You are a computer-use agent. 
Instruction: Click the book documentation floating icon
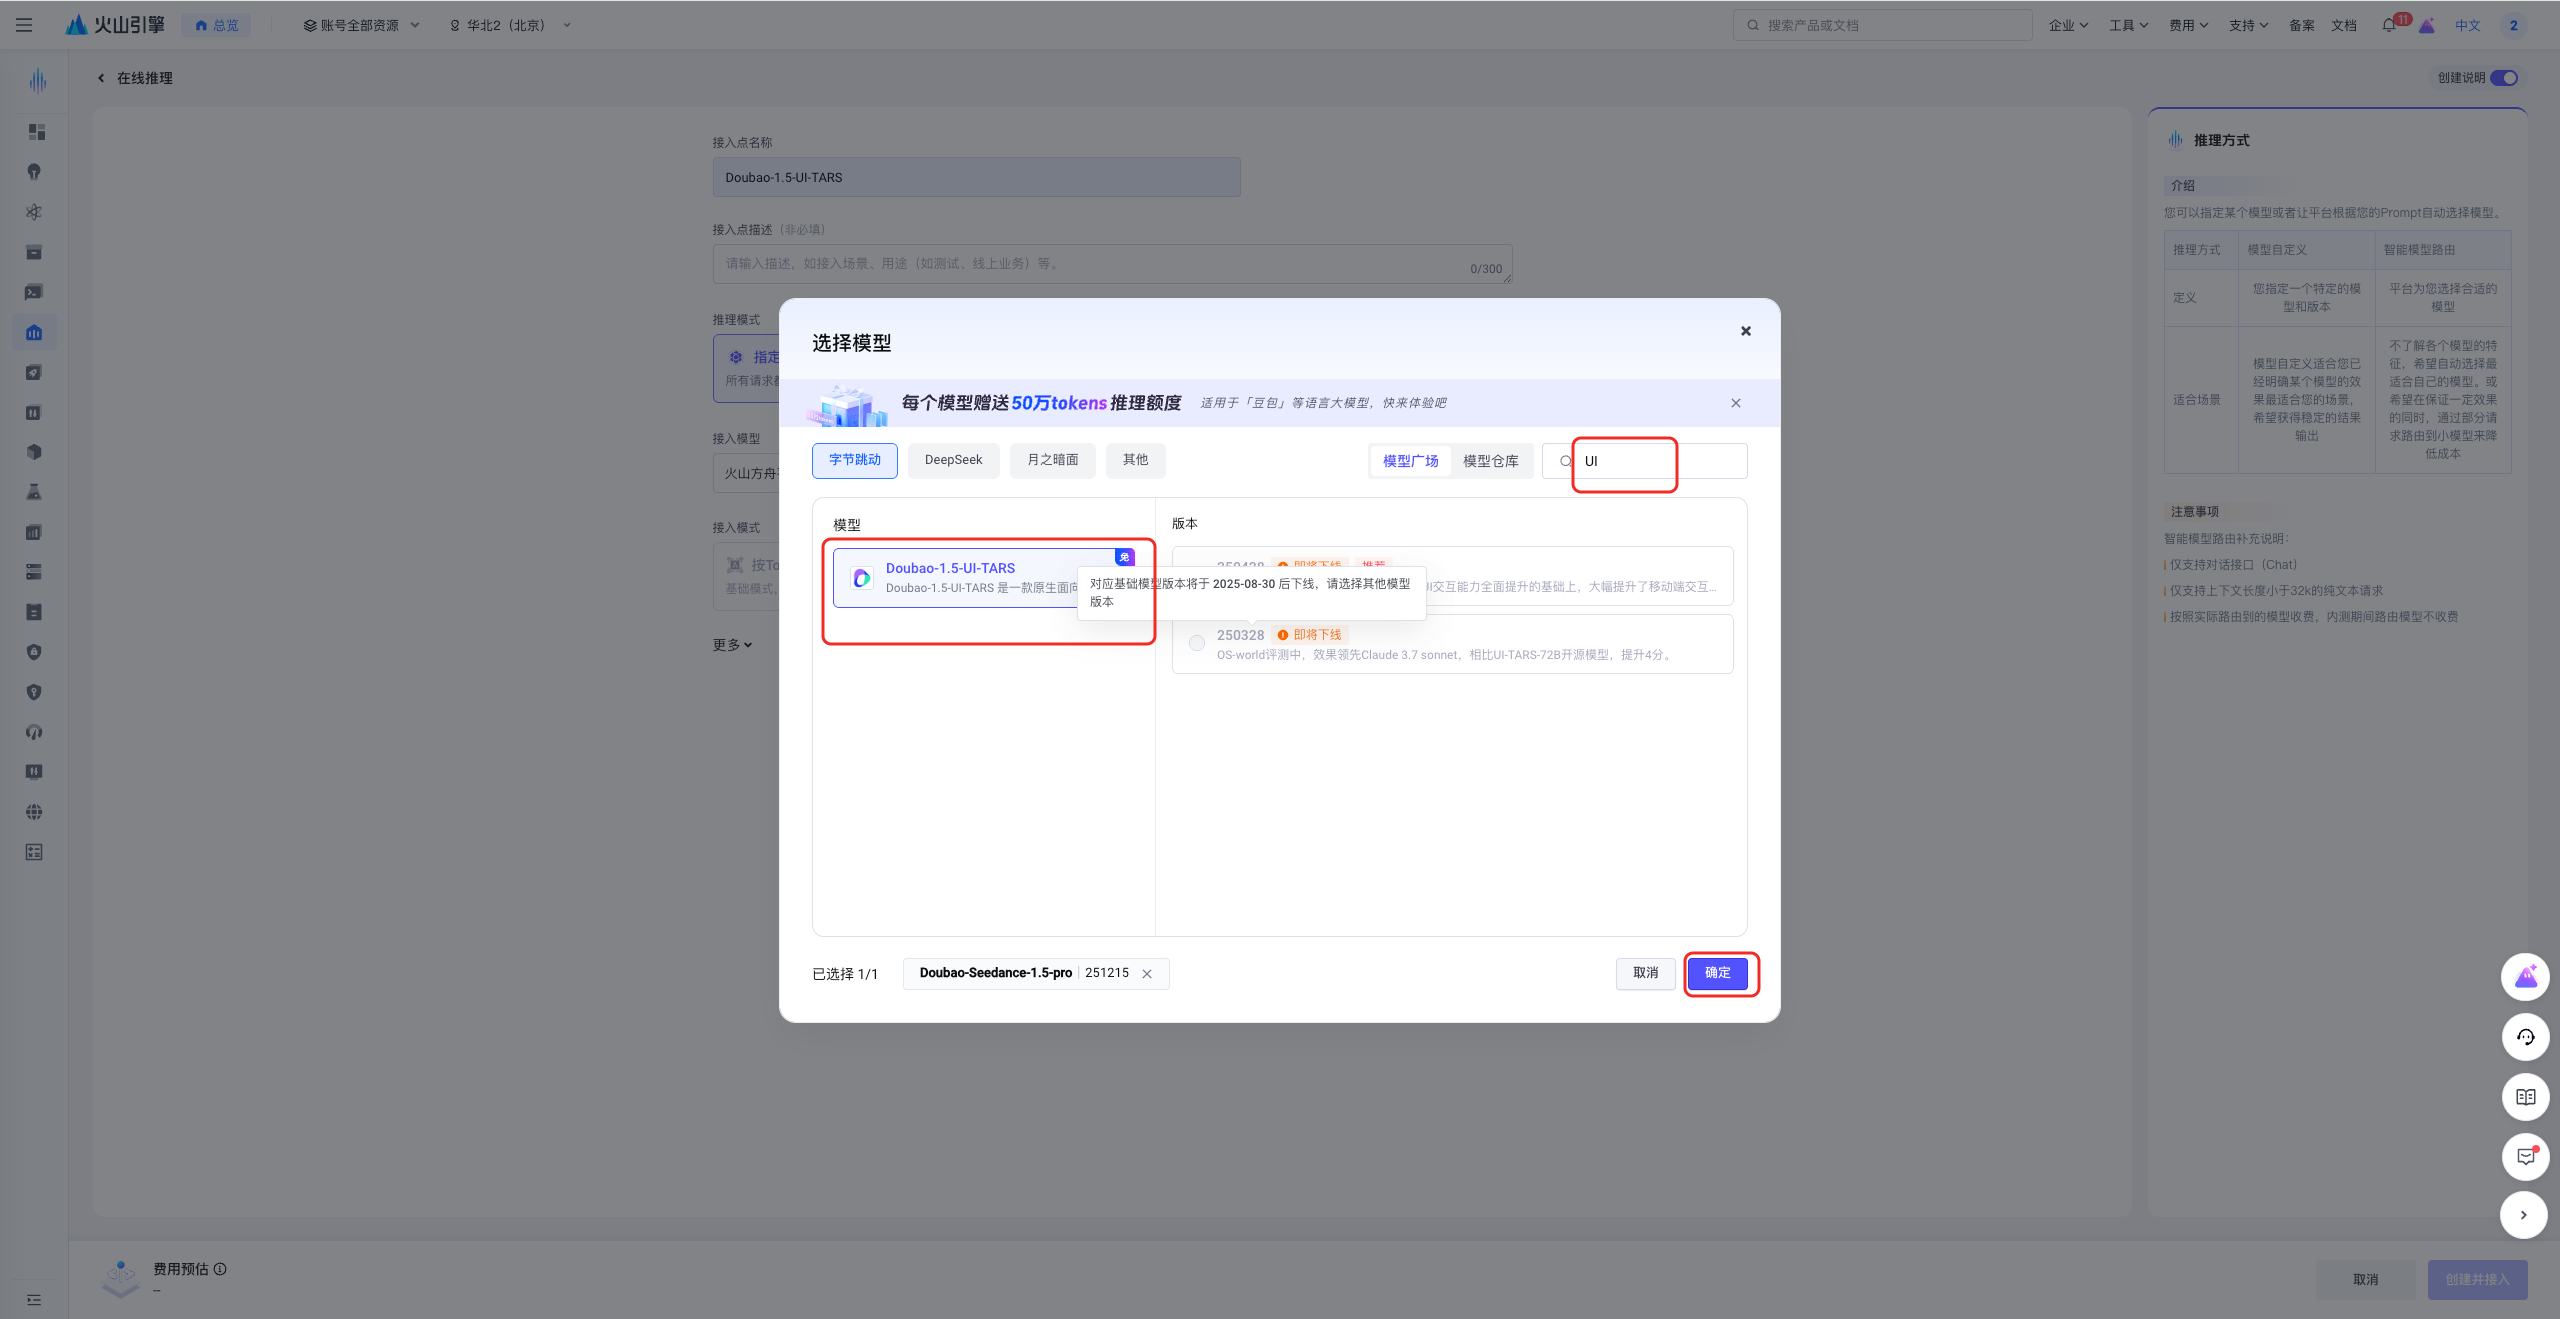[2525, 1097]
